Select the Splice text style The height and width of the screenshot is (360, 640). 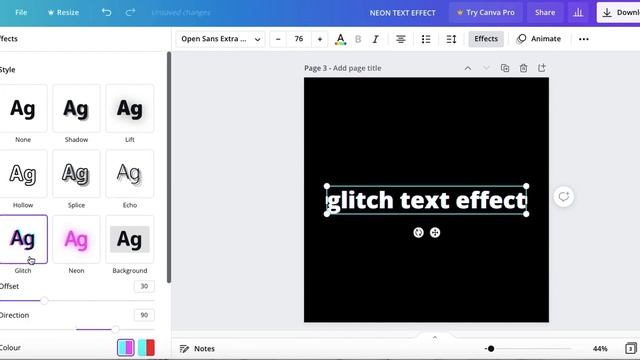[x=76, y=174]
